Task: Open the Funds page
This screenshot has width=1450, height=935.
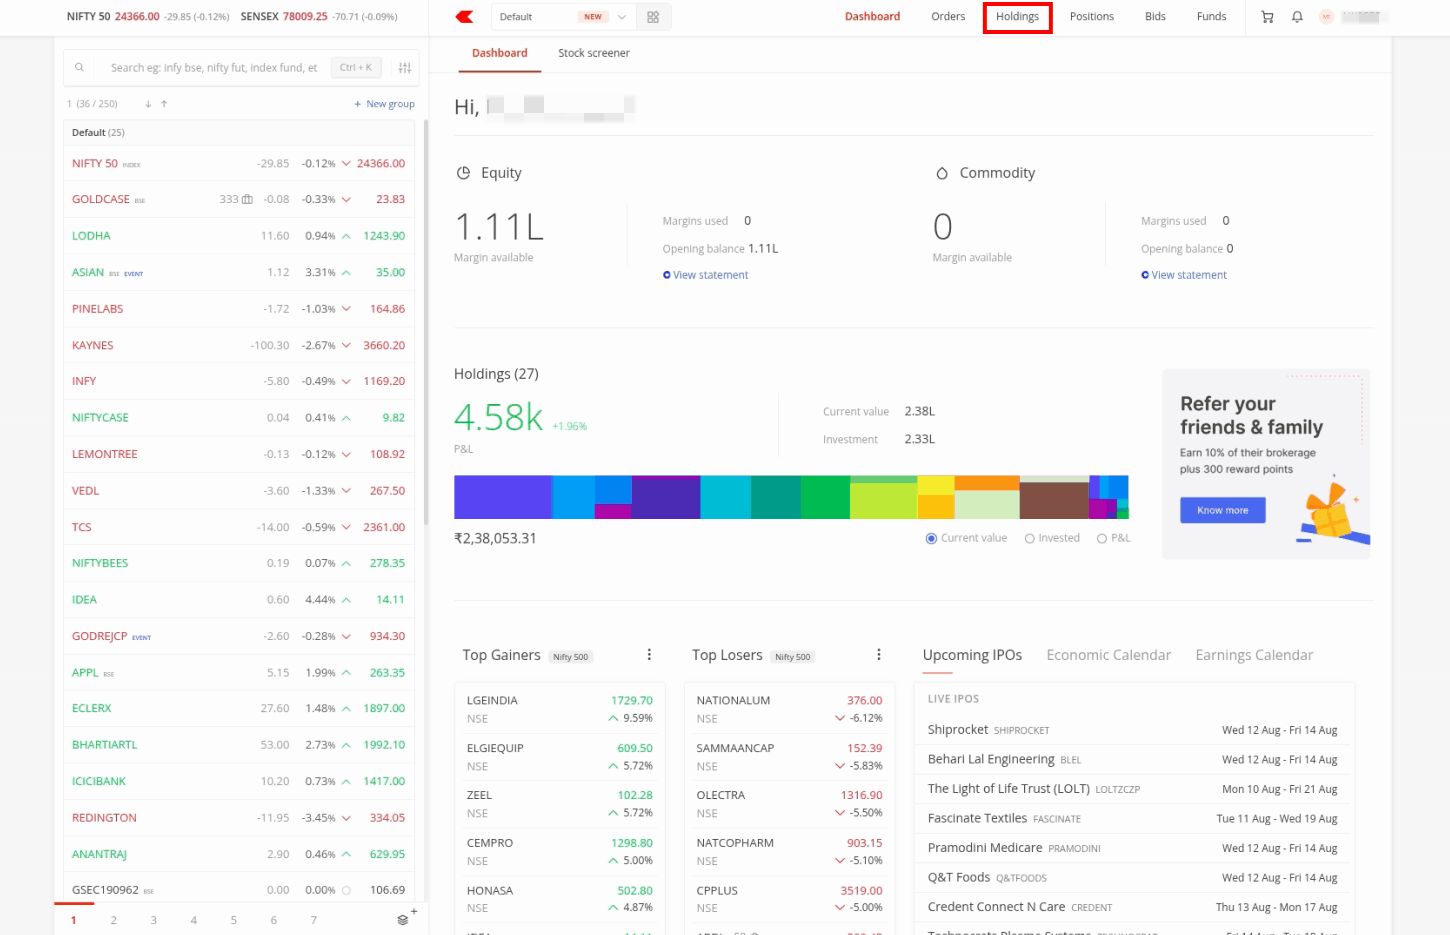Action: (1211, 17)
